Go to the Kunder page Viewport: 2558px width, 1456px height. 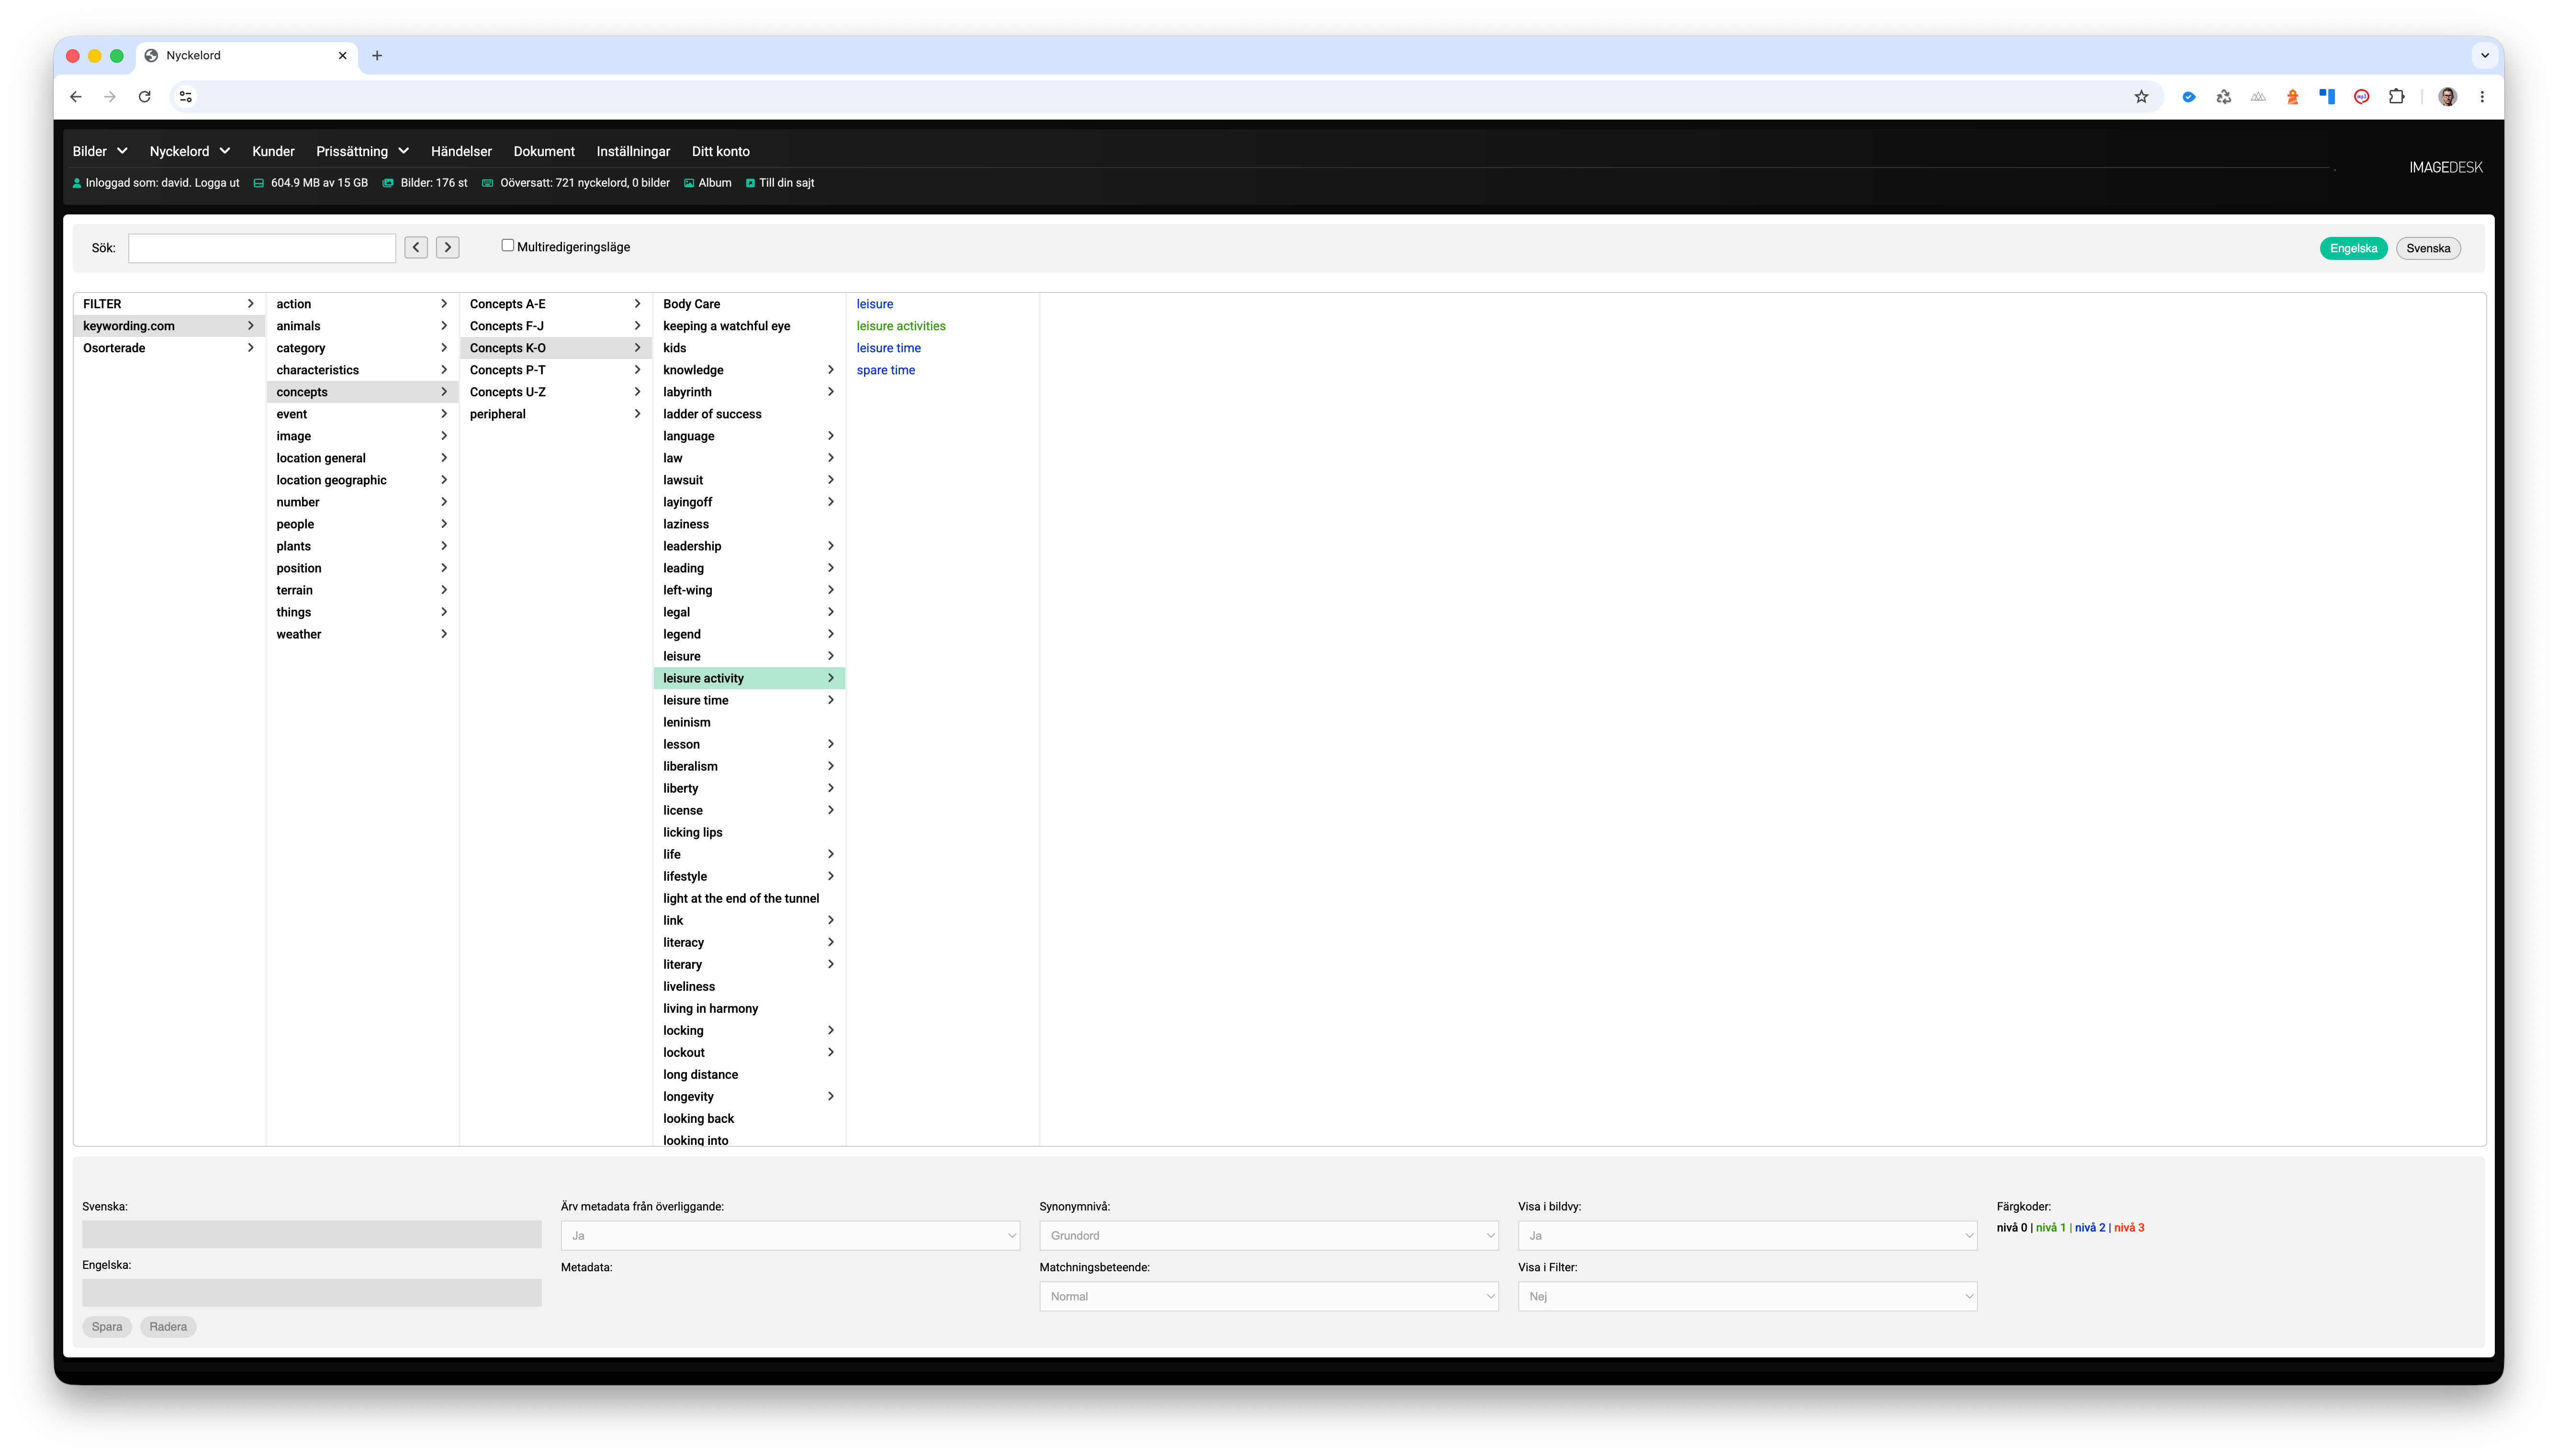tap(273, 151)
